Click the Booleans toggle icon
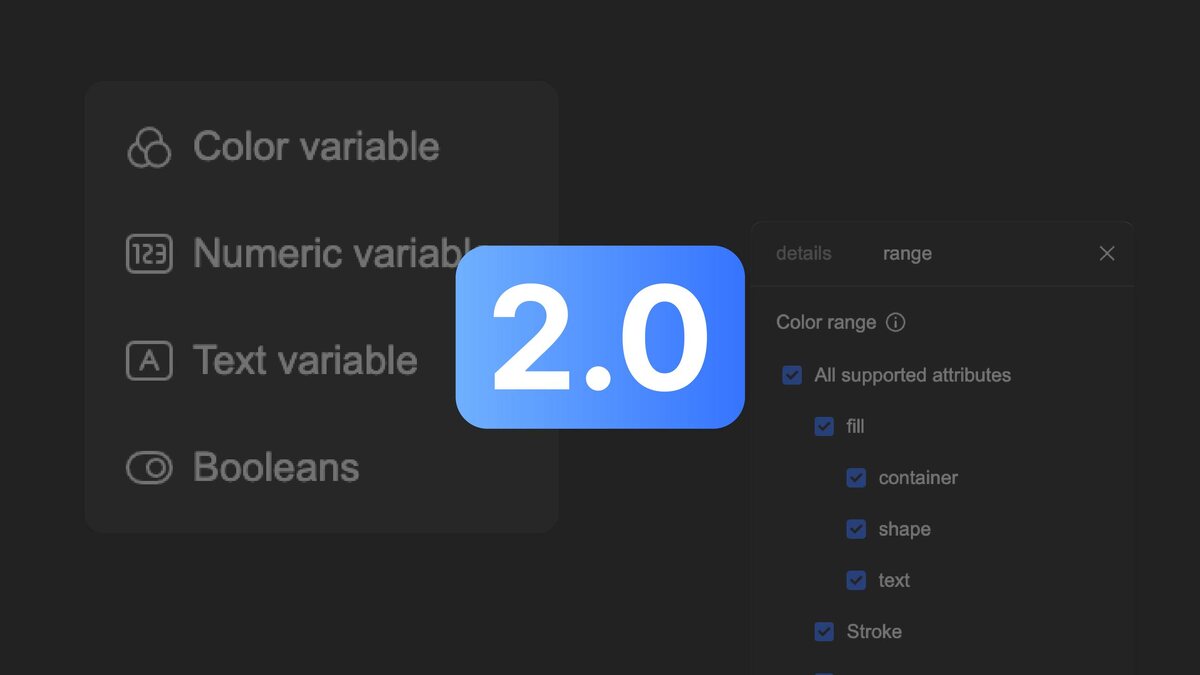This screenshot has width=1200, height=675. (150, 467)
